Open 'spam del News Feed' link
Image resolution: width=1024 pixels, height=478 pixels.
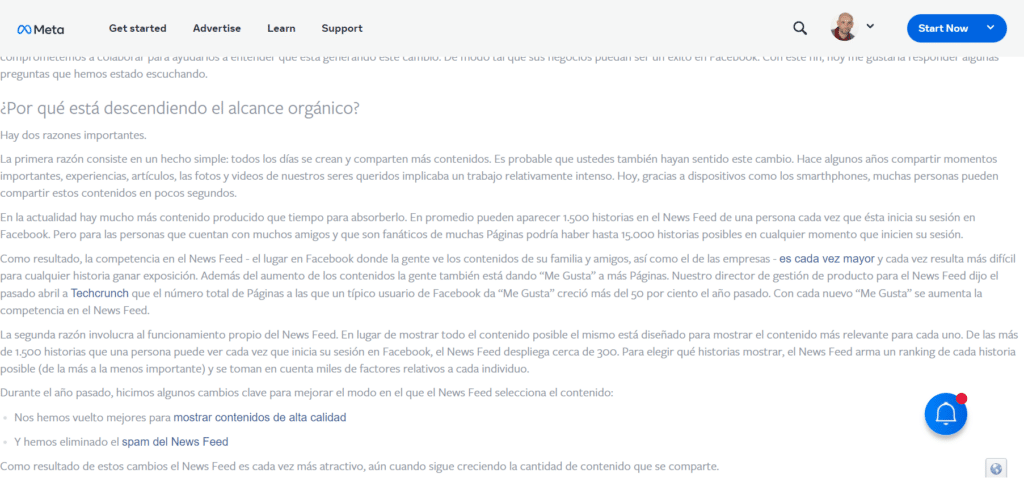tap(175, 441)
